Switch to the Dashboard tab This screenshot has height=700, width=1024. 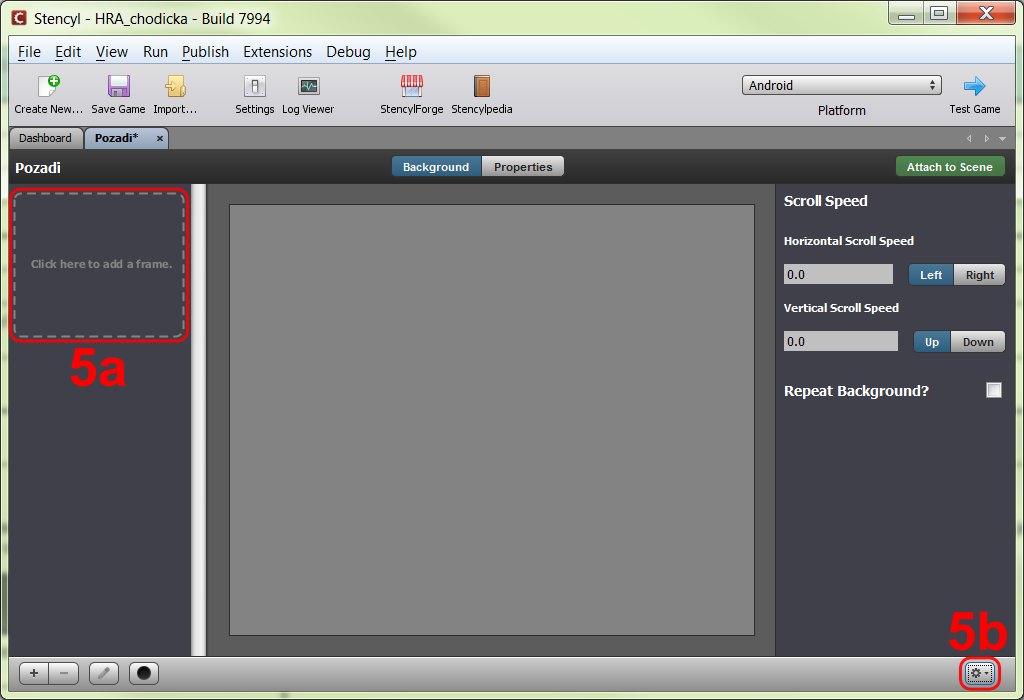[46, 138]
